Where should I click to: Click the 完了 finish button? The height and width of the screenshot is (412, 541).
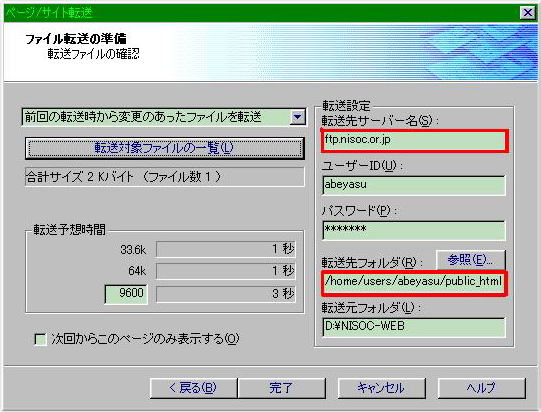[x=282, y=388]
